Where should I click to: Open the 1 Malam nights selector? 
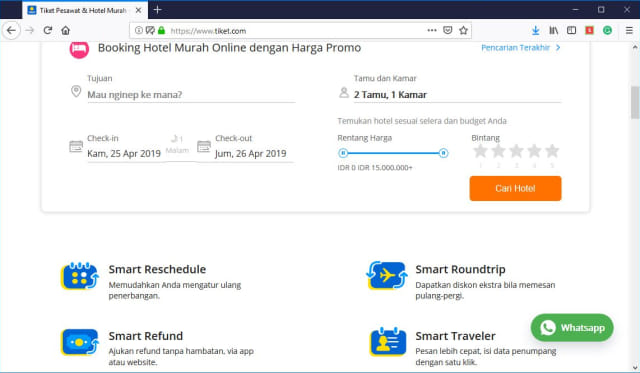click(x=177, y=145)
